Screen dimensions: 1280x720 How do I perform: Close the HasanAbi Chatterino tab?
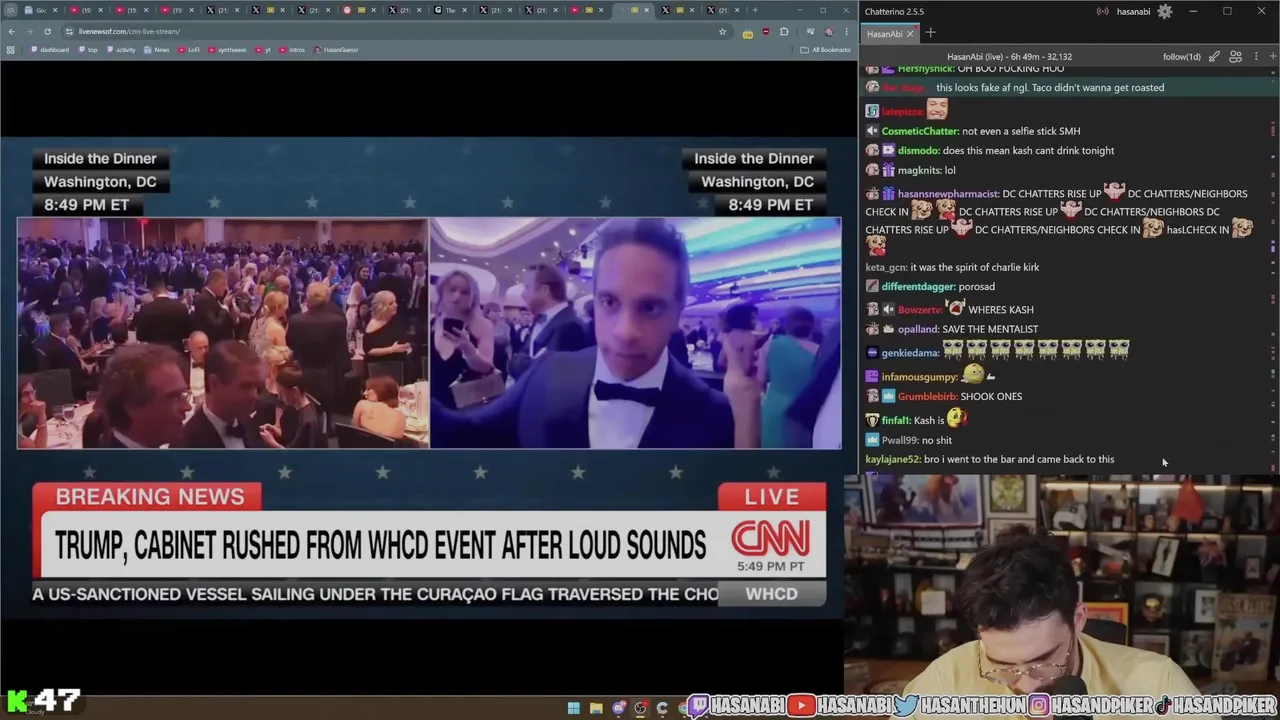click(910, 33)
